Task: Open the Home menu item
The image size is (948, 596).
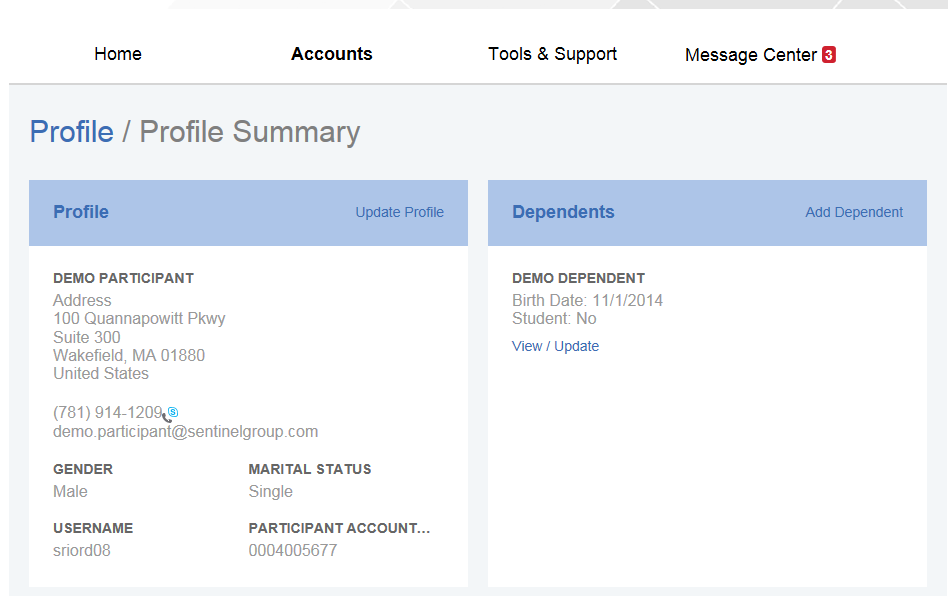Action: click(x=118, y=54)
